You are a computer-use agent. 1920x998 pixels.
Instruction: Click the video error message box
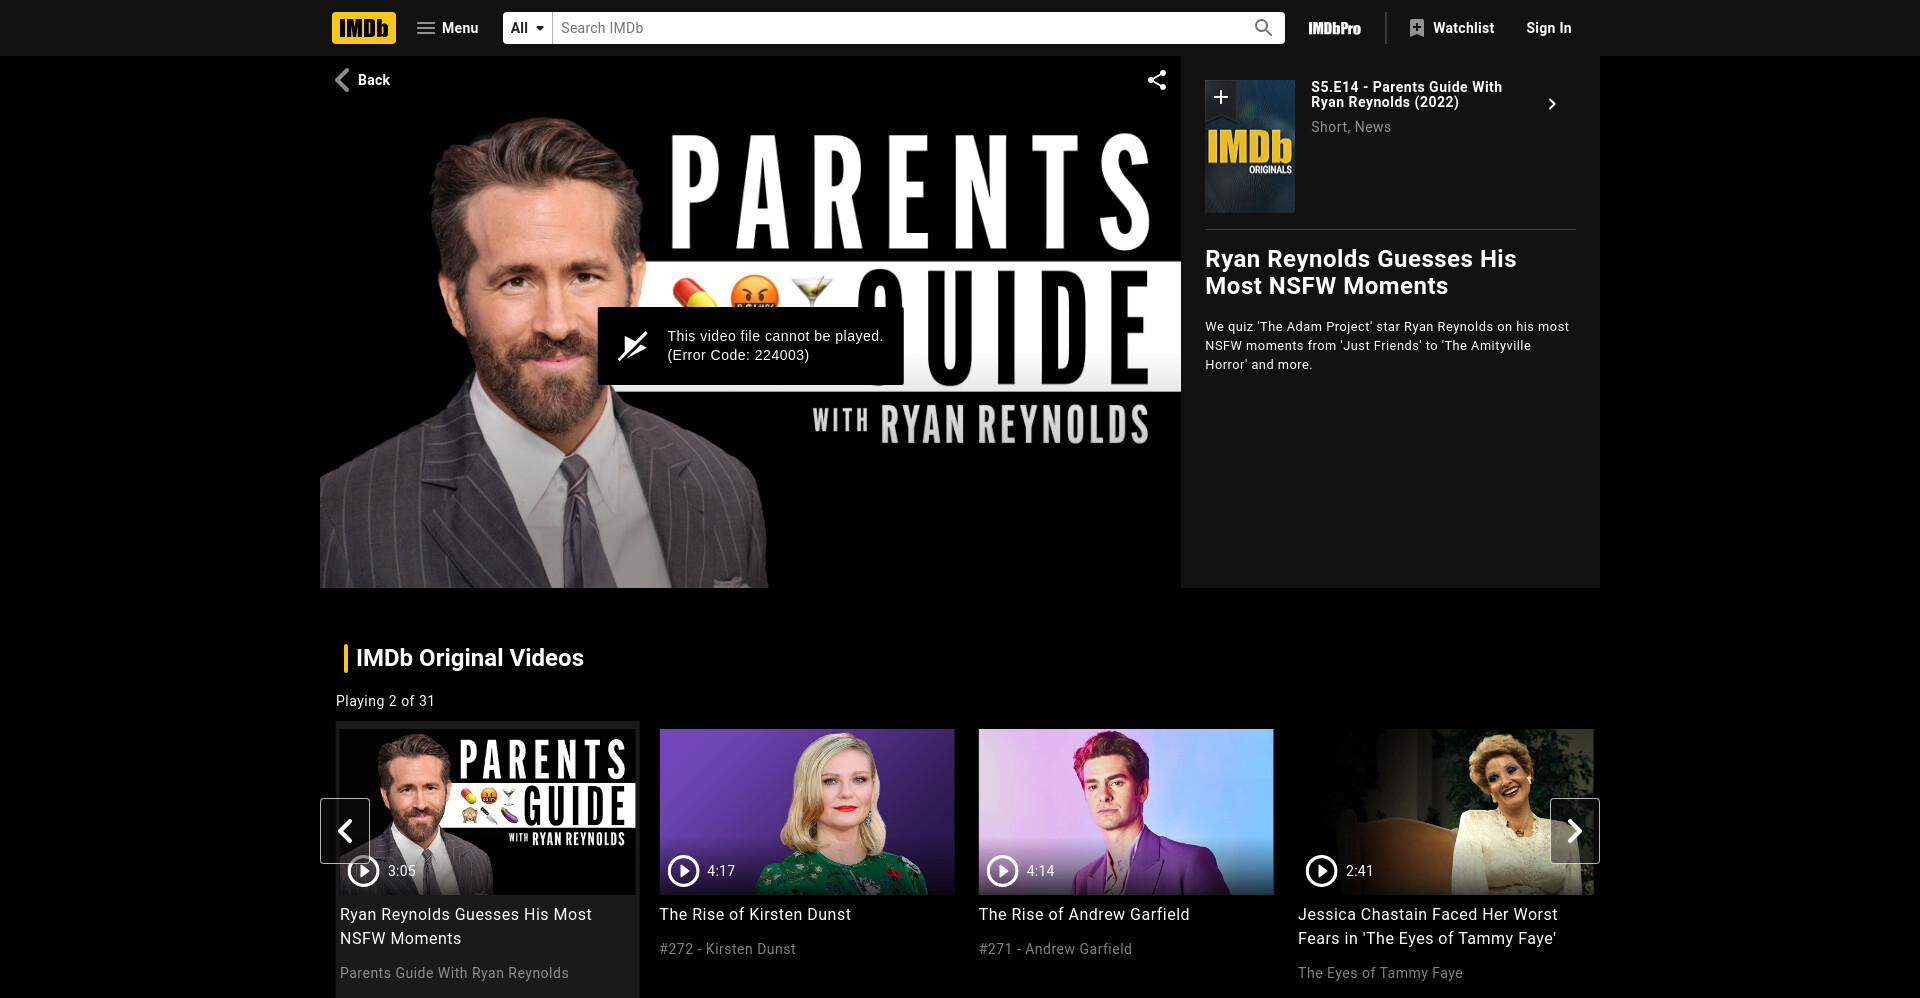click(751, 346)
